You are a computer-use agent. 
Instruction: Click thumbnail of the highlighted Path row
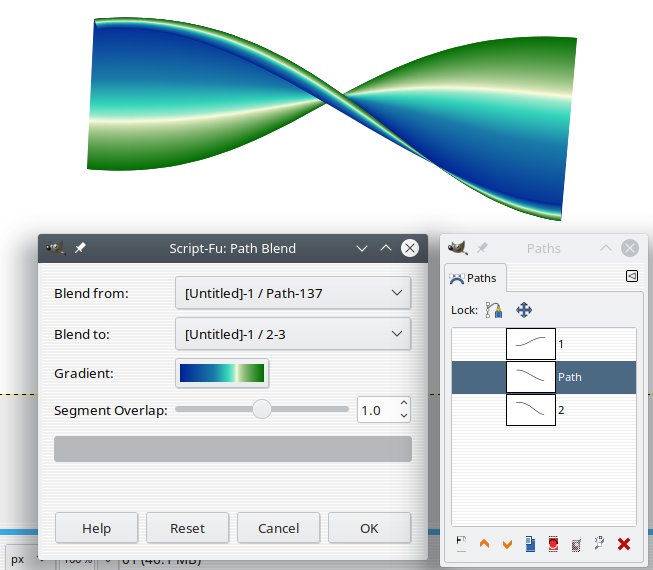click(531, 377)
